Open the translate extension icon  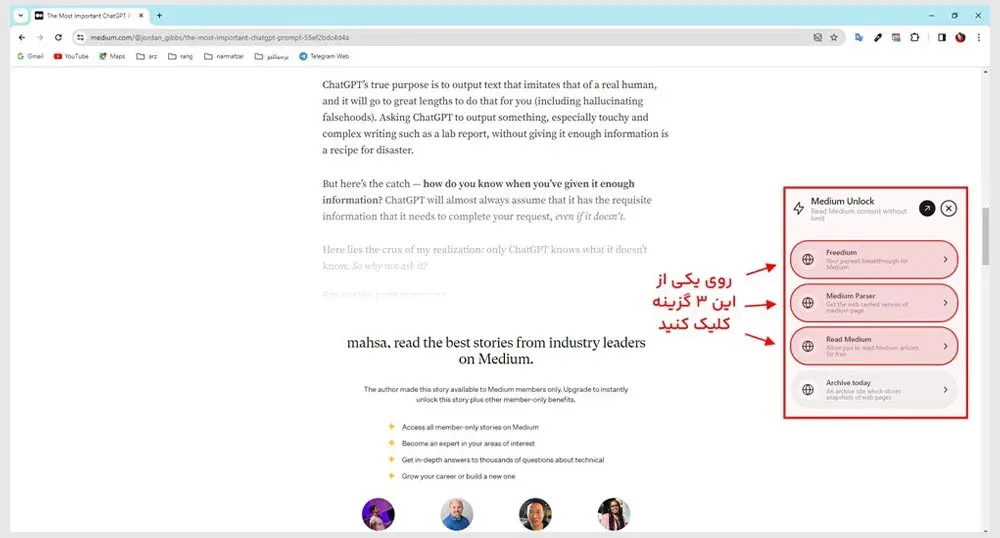click(x=859, y=38)
